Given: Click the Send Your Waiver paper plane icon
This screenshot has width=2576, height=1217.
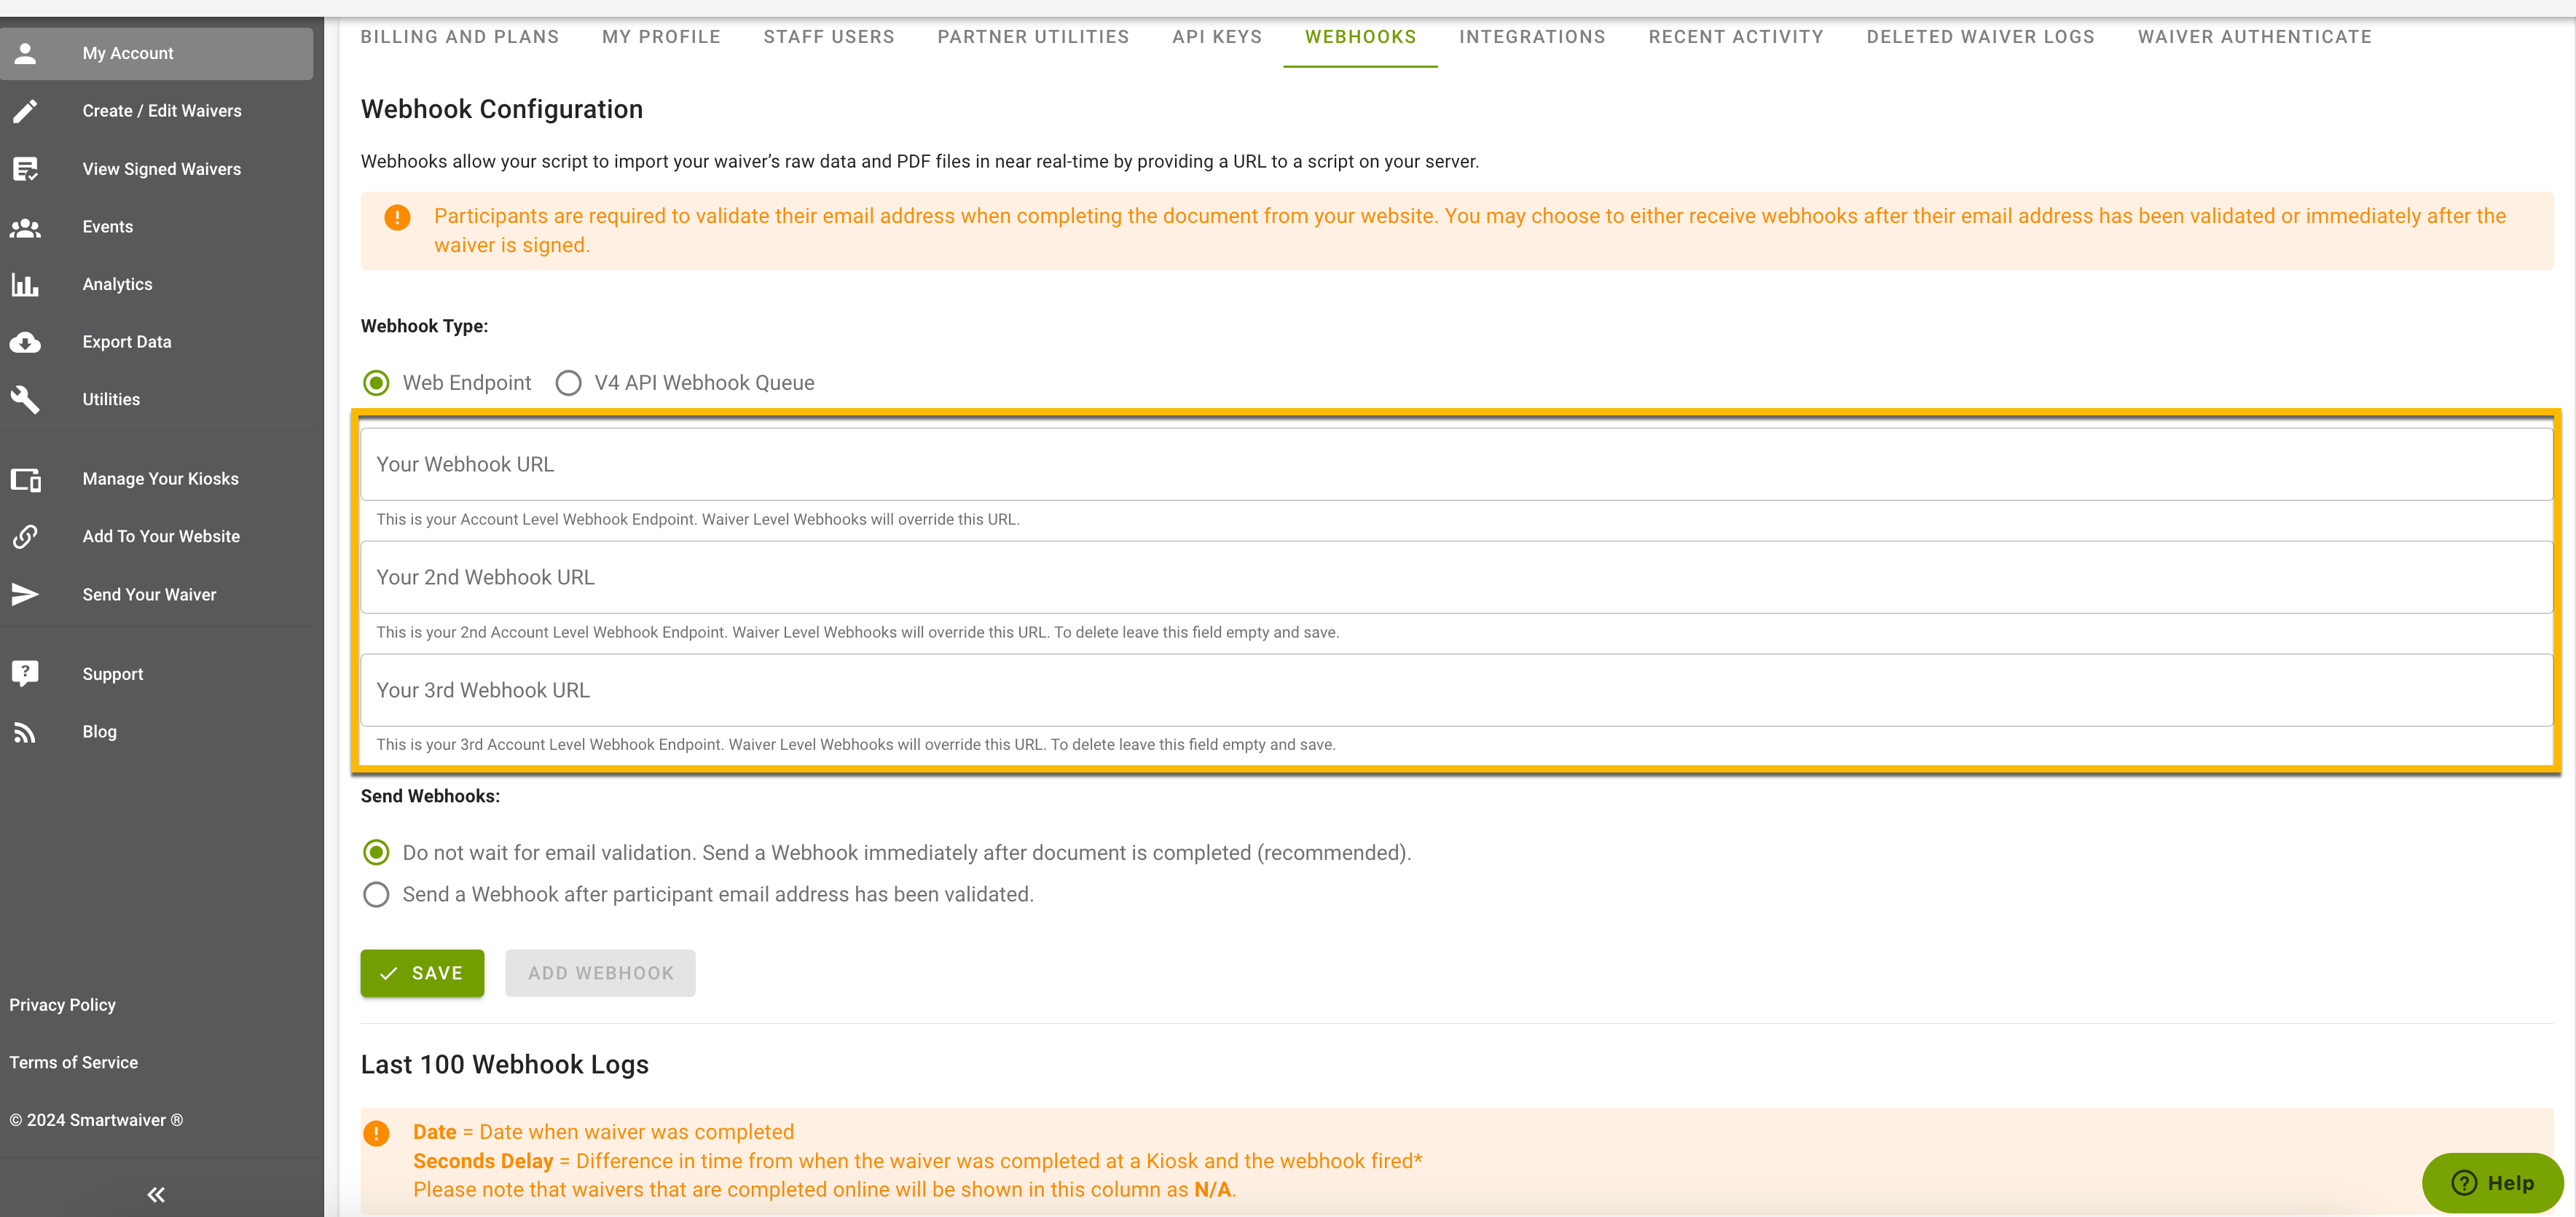Looking at the screenshot, I should point(25,595).
